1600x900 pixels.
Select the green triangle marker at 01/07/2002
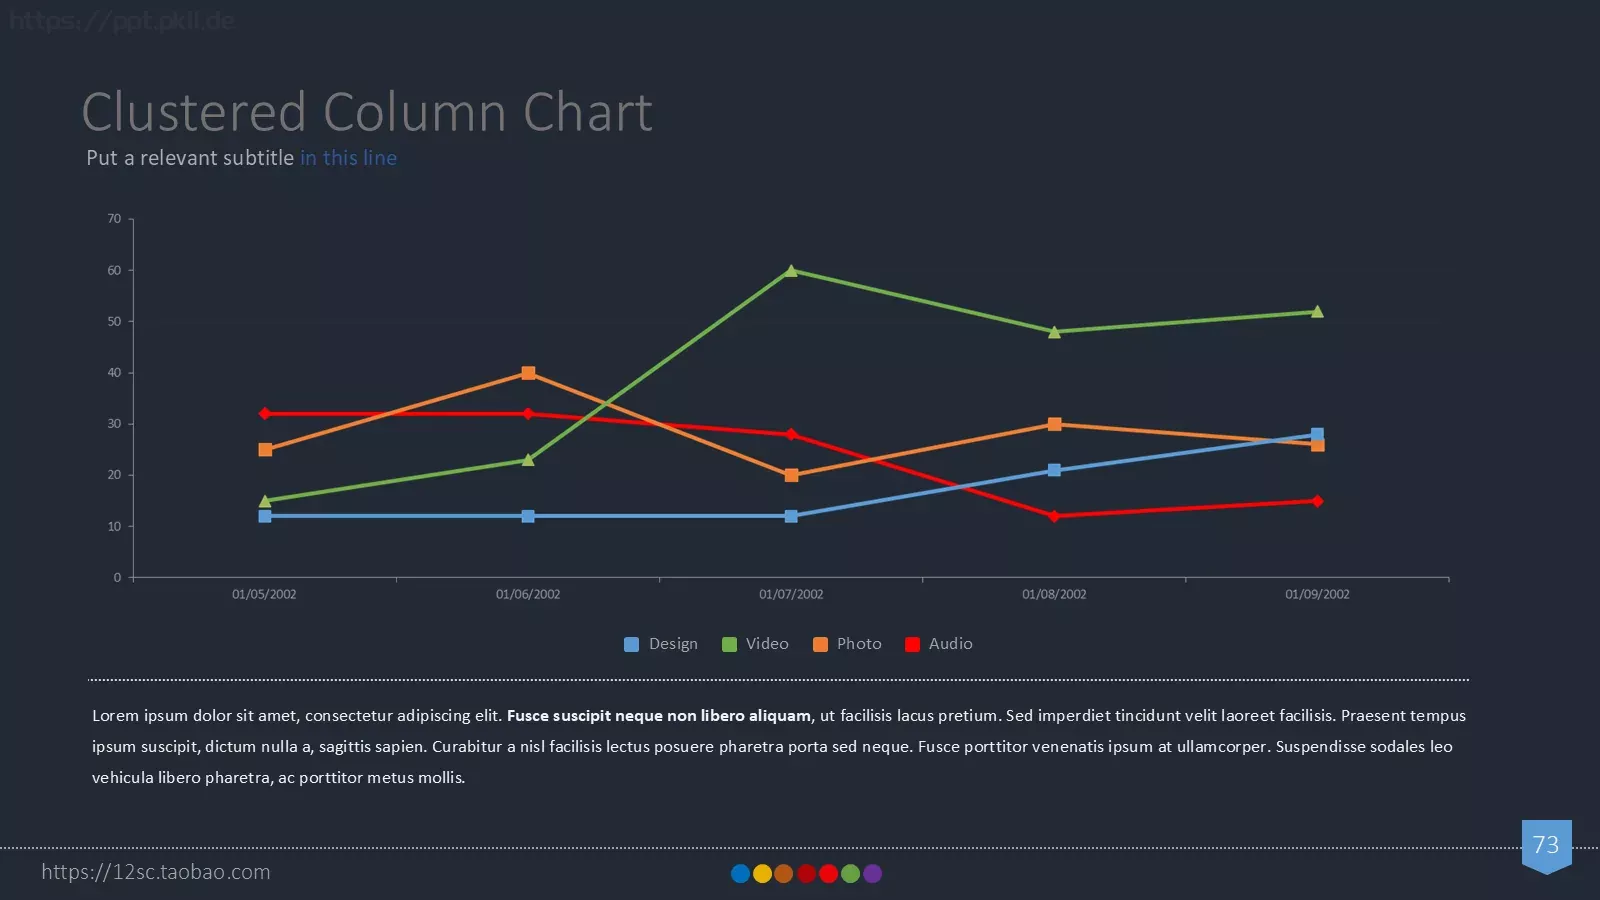791,270
